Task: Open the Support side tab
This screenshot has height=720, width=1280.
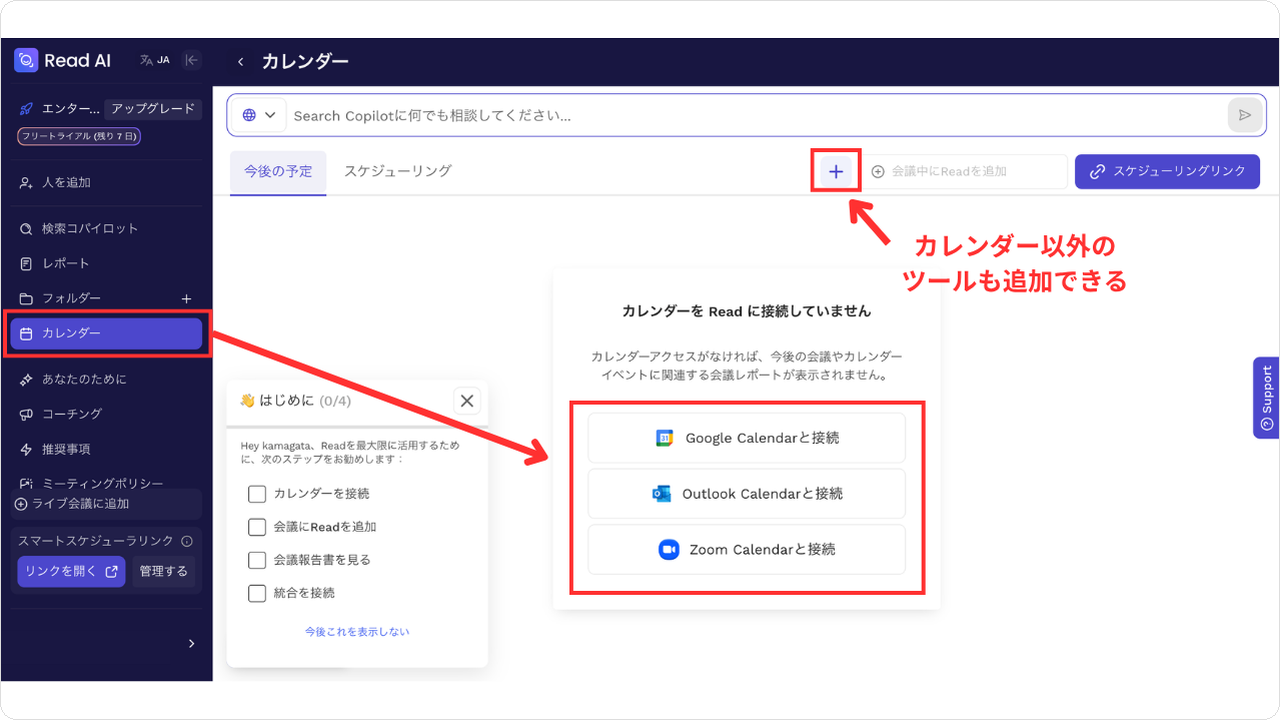Action: [x=1266, y=398]
